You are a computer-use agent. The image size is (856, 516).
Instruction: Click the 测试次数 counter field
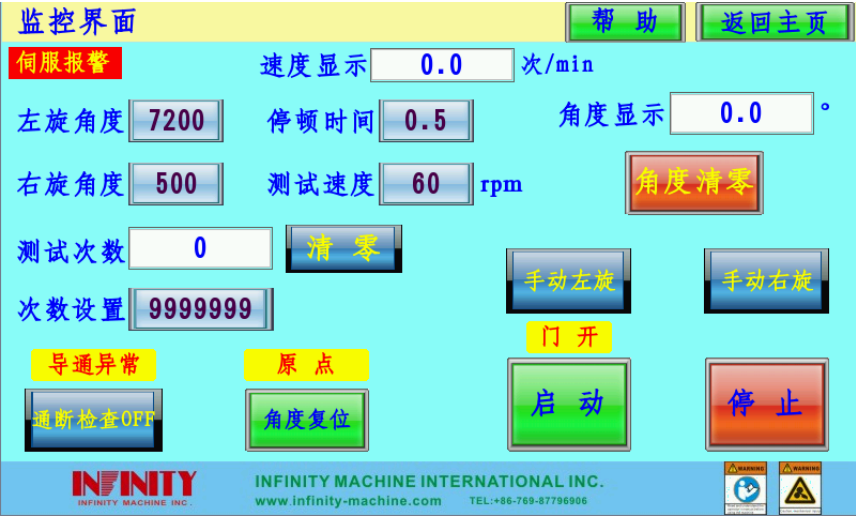coord(200,249)
